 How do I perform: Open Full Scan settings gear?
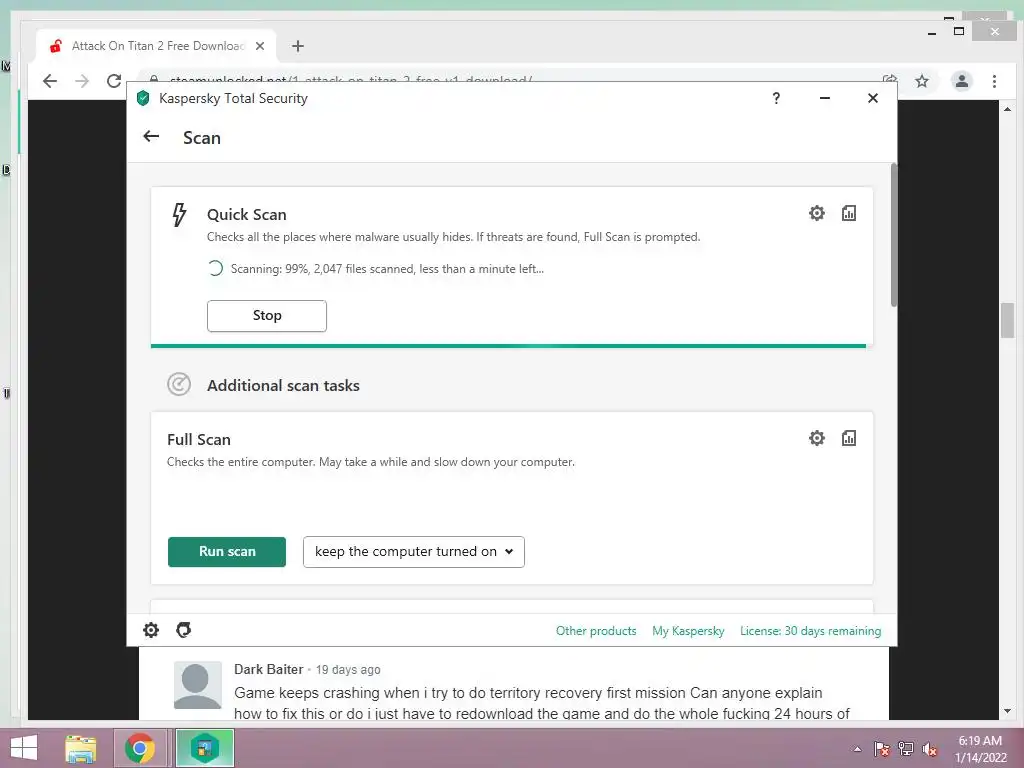point(816,438)
